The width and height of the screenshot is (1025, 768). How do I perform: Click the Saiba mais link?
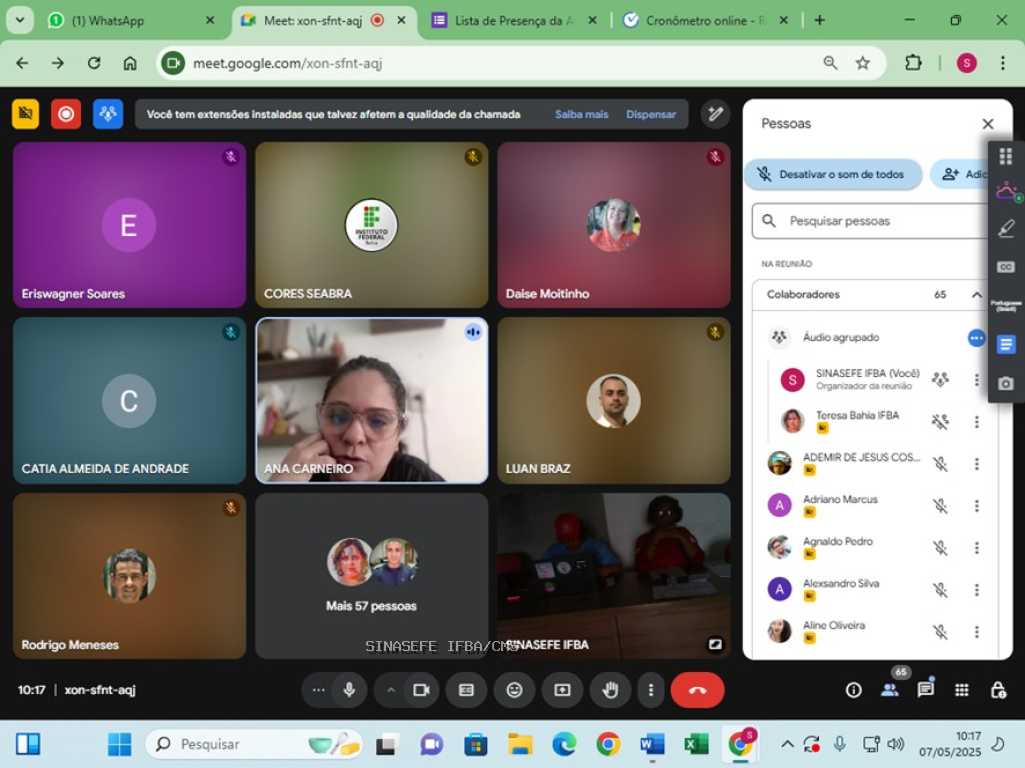click(581, 114)
